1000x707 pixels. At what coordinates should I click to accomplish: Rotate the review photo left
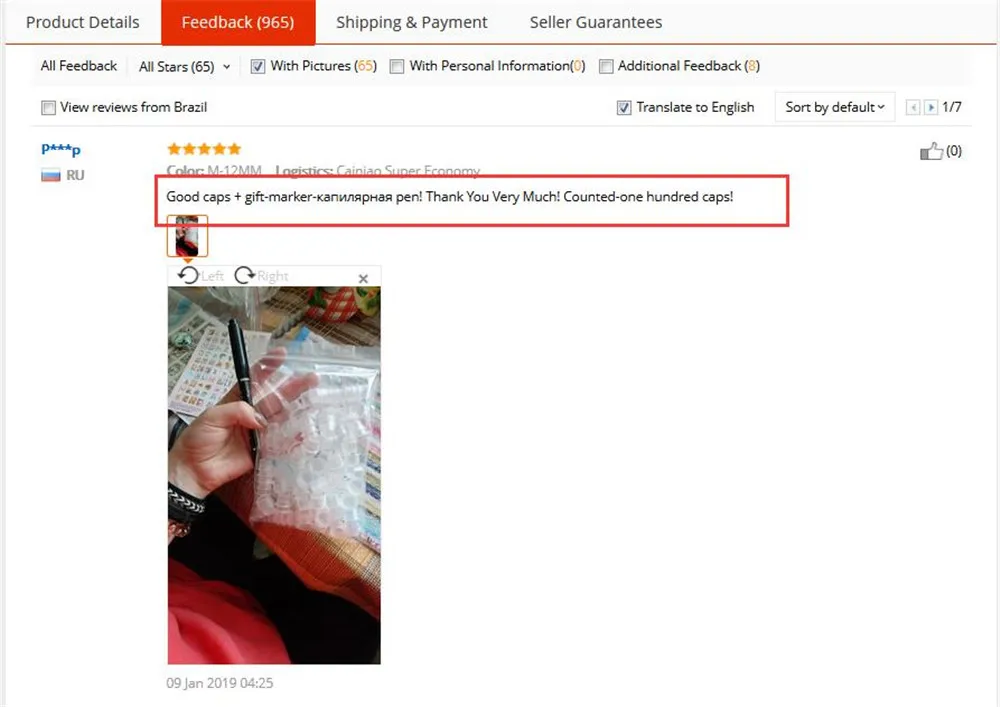click(x=200, y=275)
